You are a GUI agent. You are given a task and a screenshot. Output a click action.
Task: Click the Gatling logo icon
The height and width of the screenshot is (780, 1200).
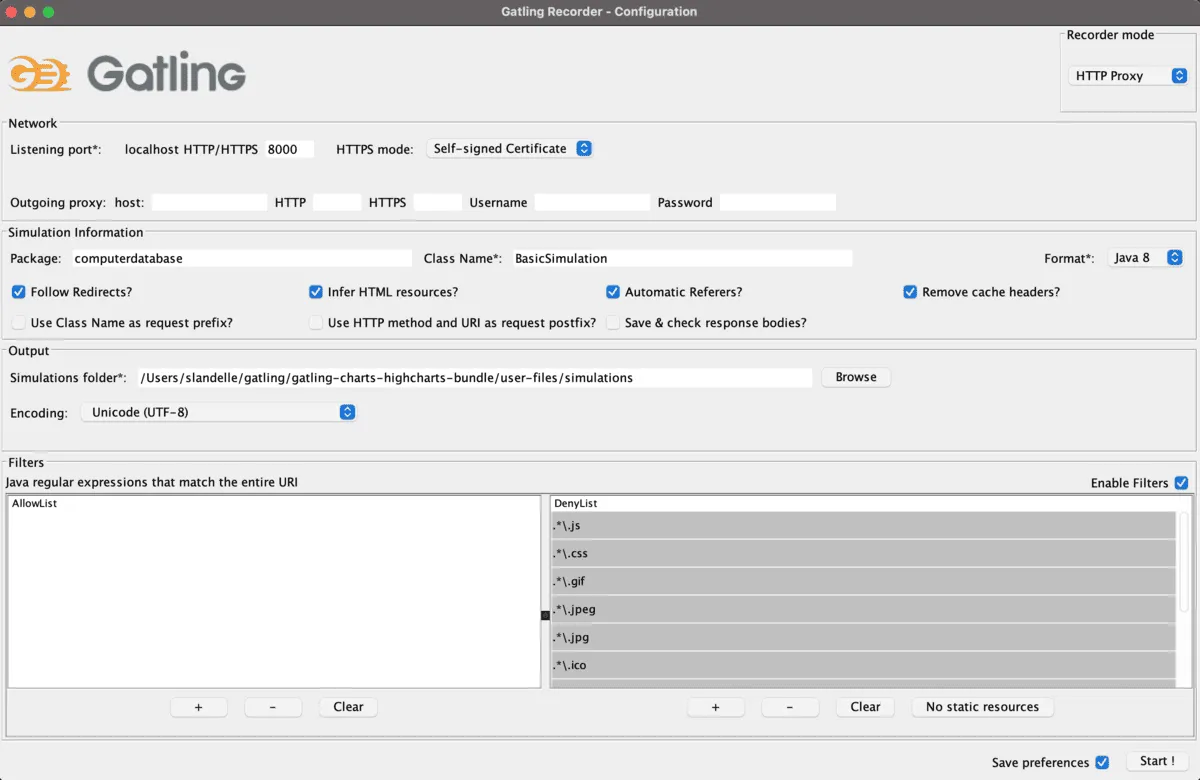40,72
